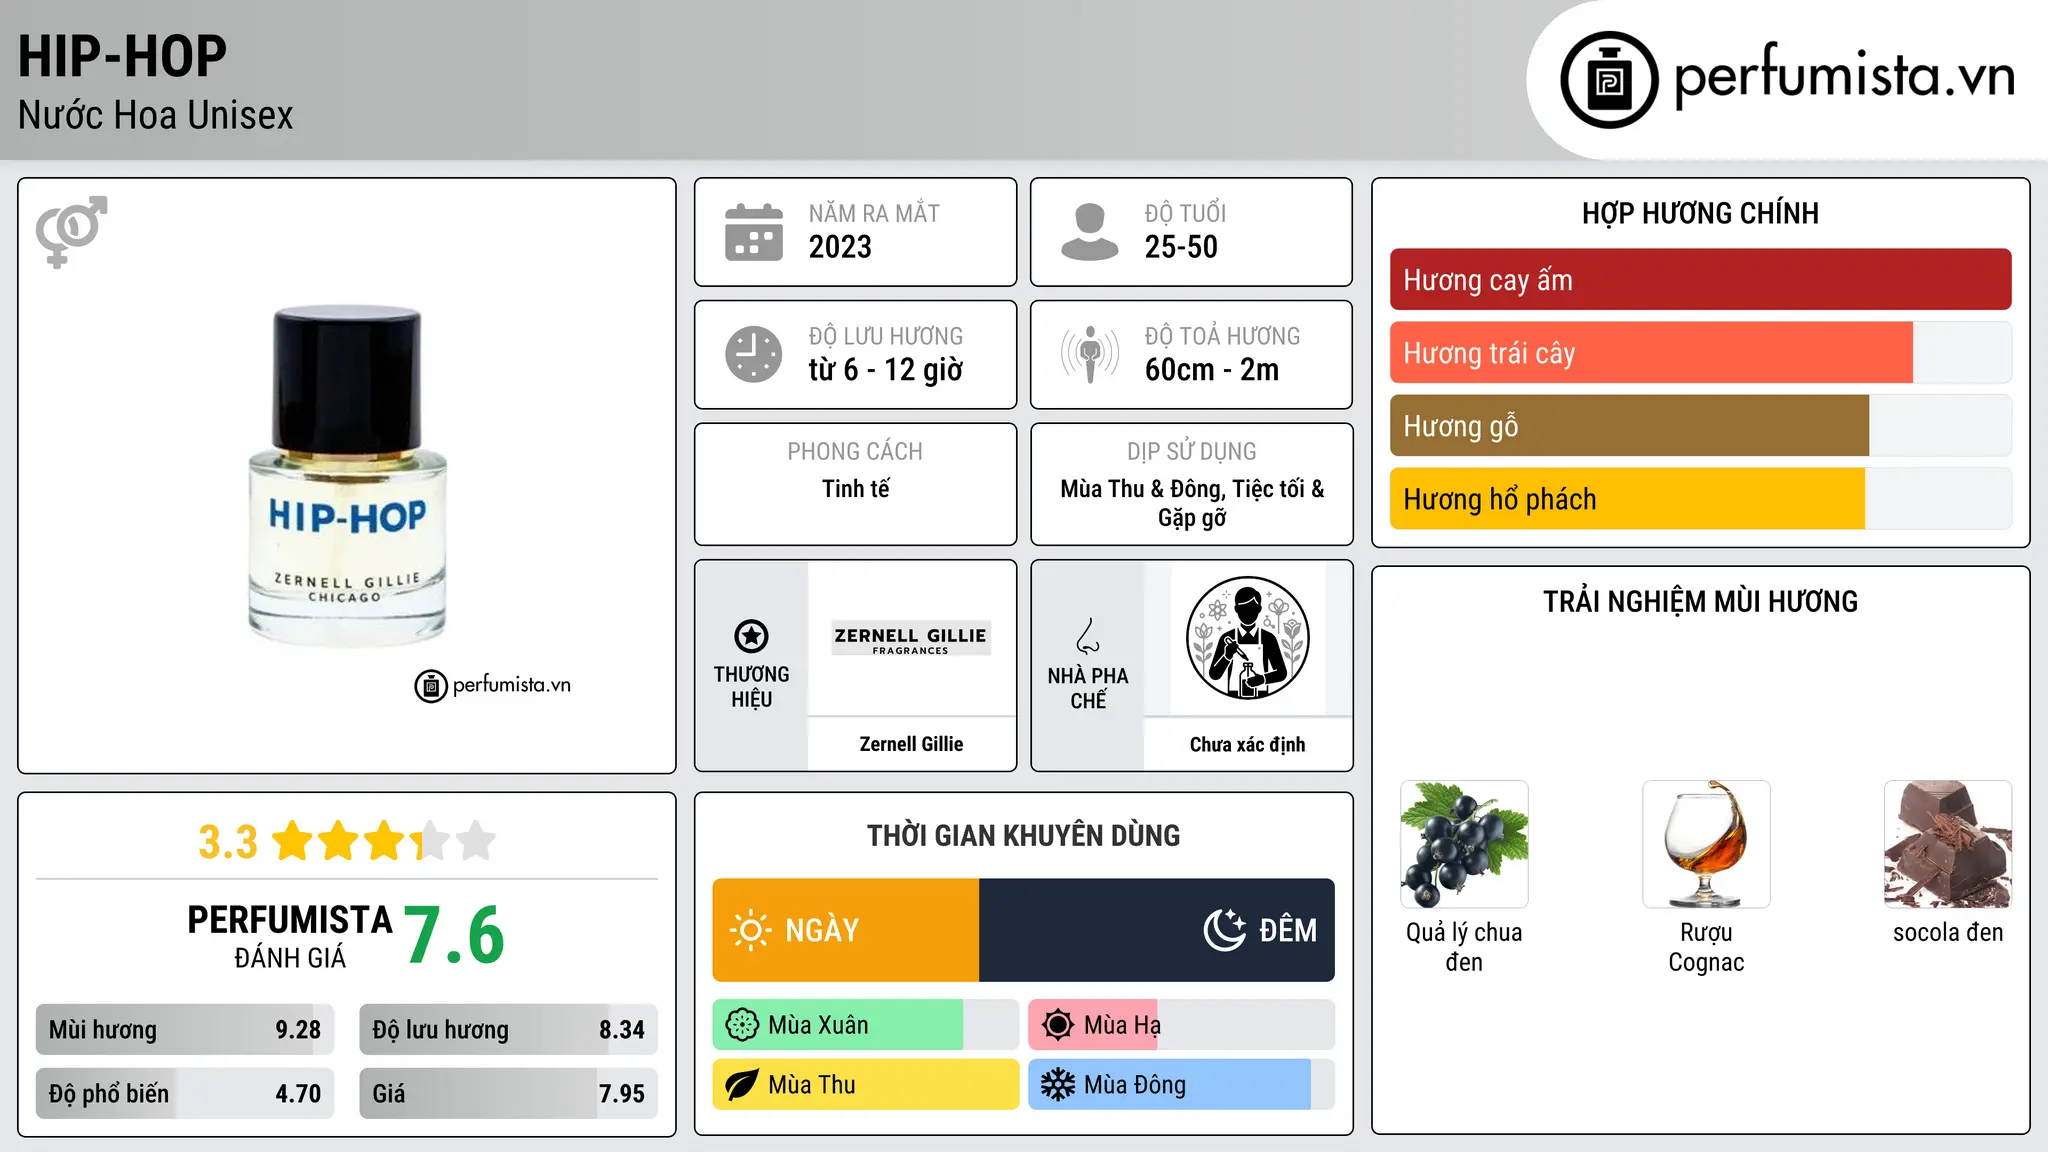Click the star badge icon above Thương hiệu
2048x1152 pixels.
tap(752, 636)
